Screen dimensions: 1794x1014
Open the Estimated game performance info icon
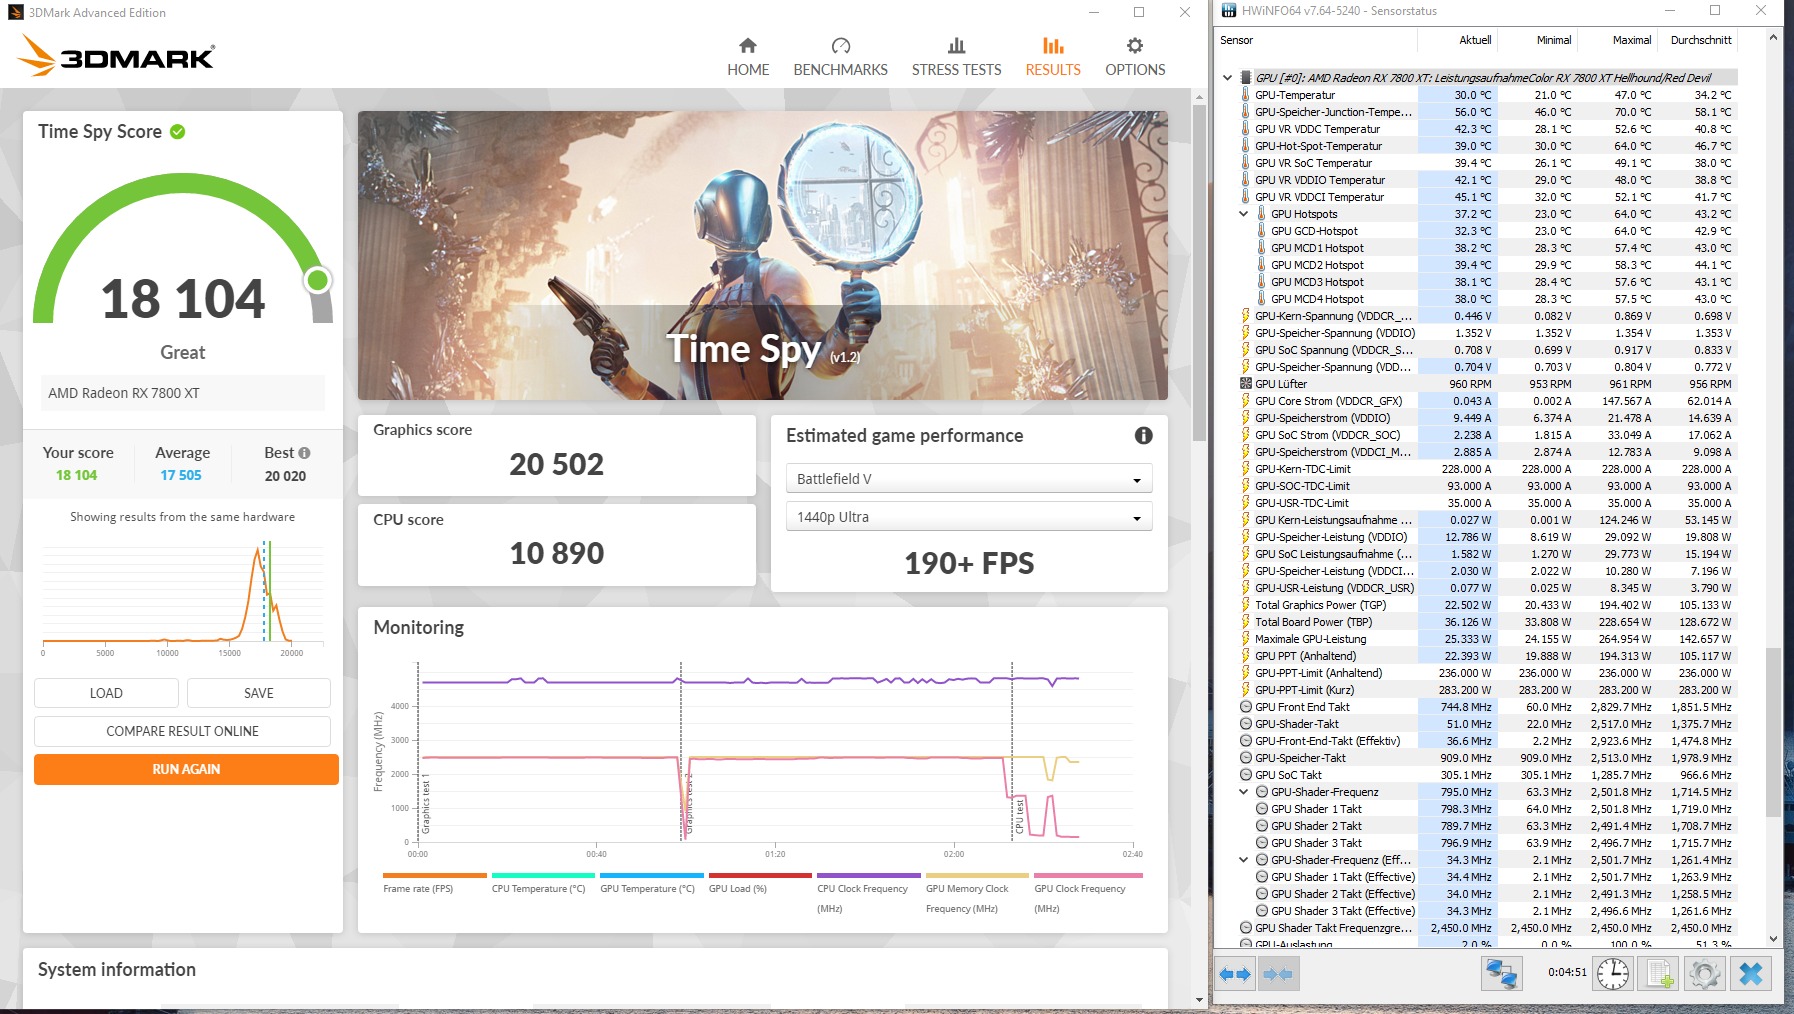(1143, 436)
